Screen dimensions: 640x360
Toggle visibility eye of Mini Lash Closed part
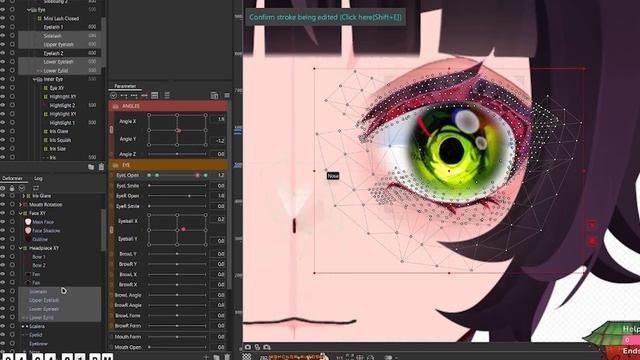coord(3,18)
